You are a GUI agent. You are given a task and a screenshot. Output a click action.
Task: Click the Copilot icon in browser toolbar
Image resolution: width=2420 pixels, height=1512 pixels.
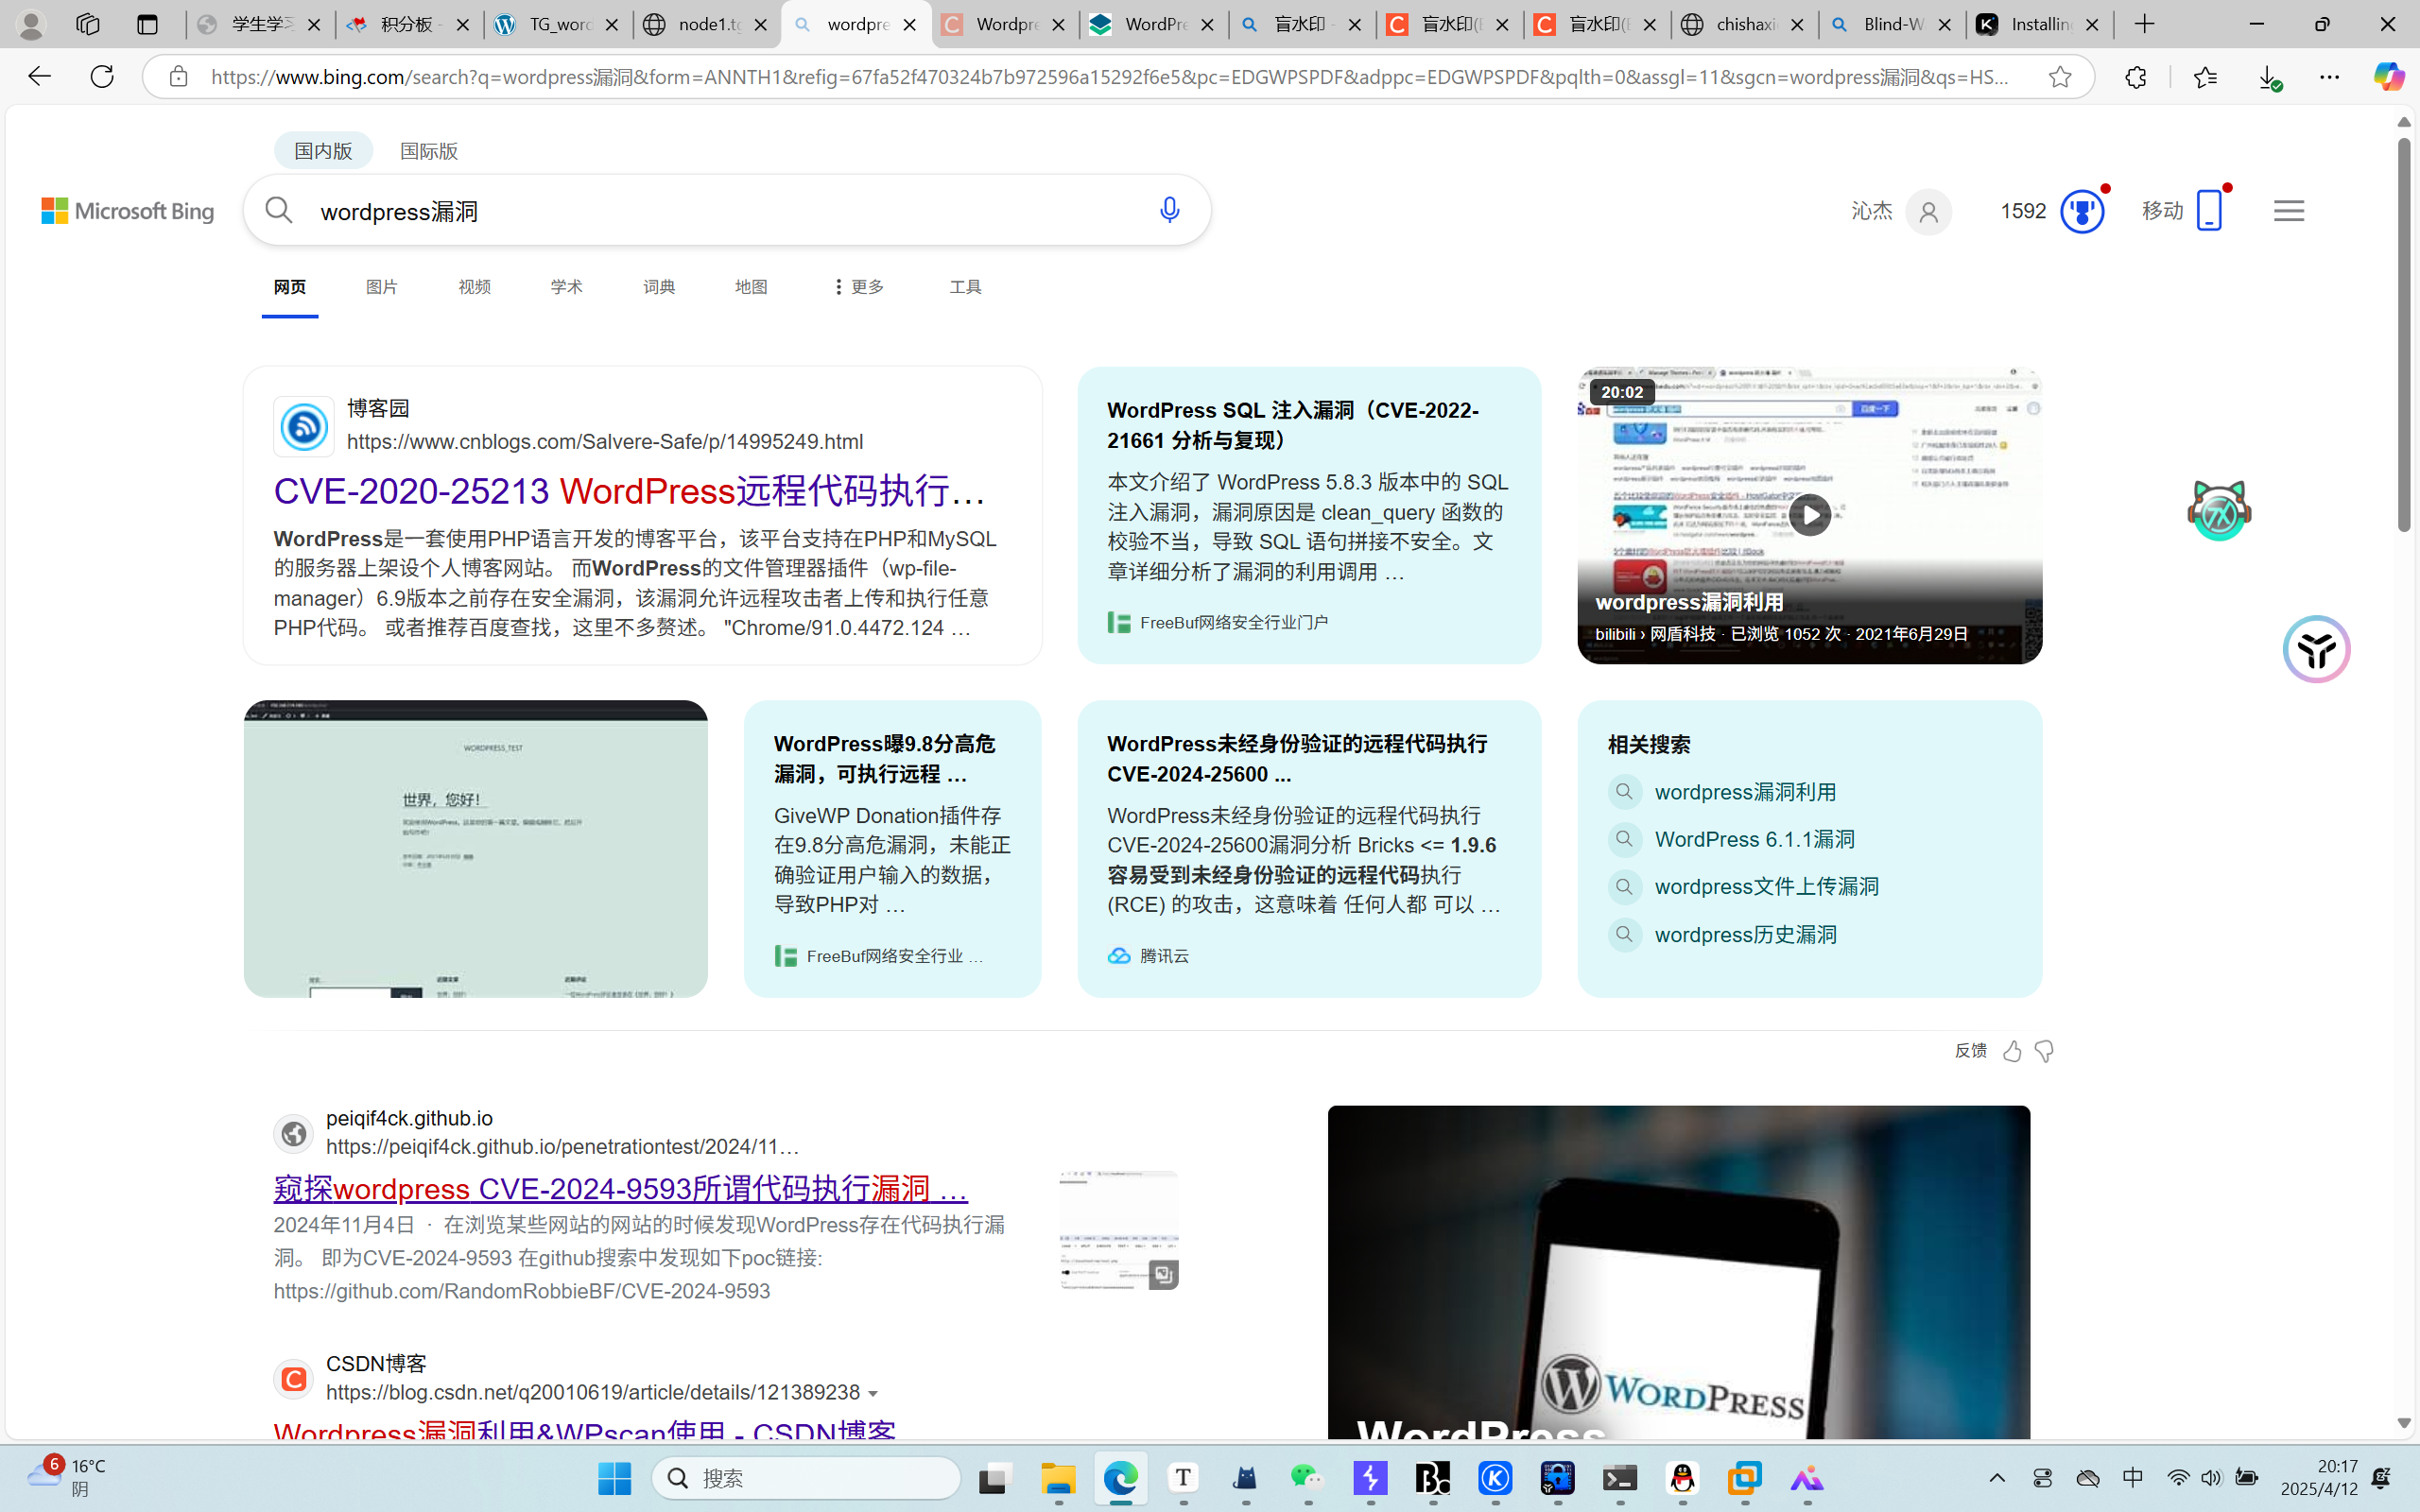(x=2388, y=77)
